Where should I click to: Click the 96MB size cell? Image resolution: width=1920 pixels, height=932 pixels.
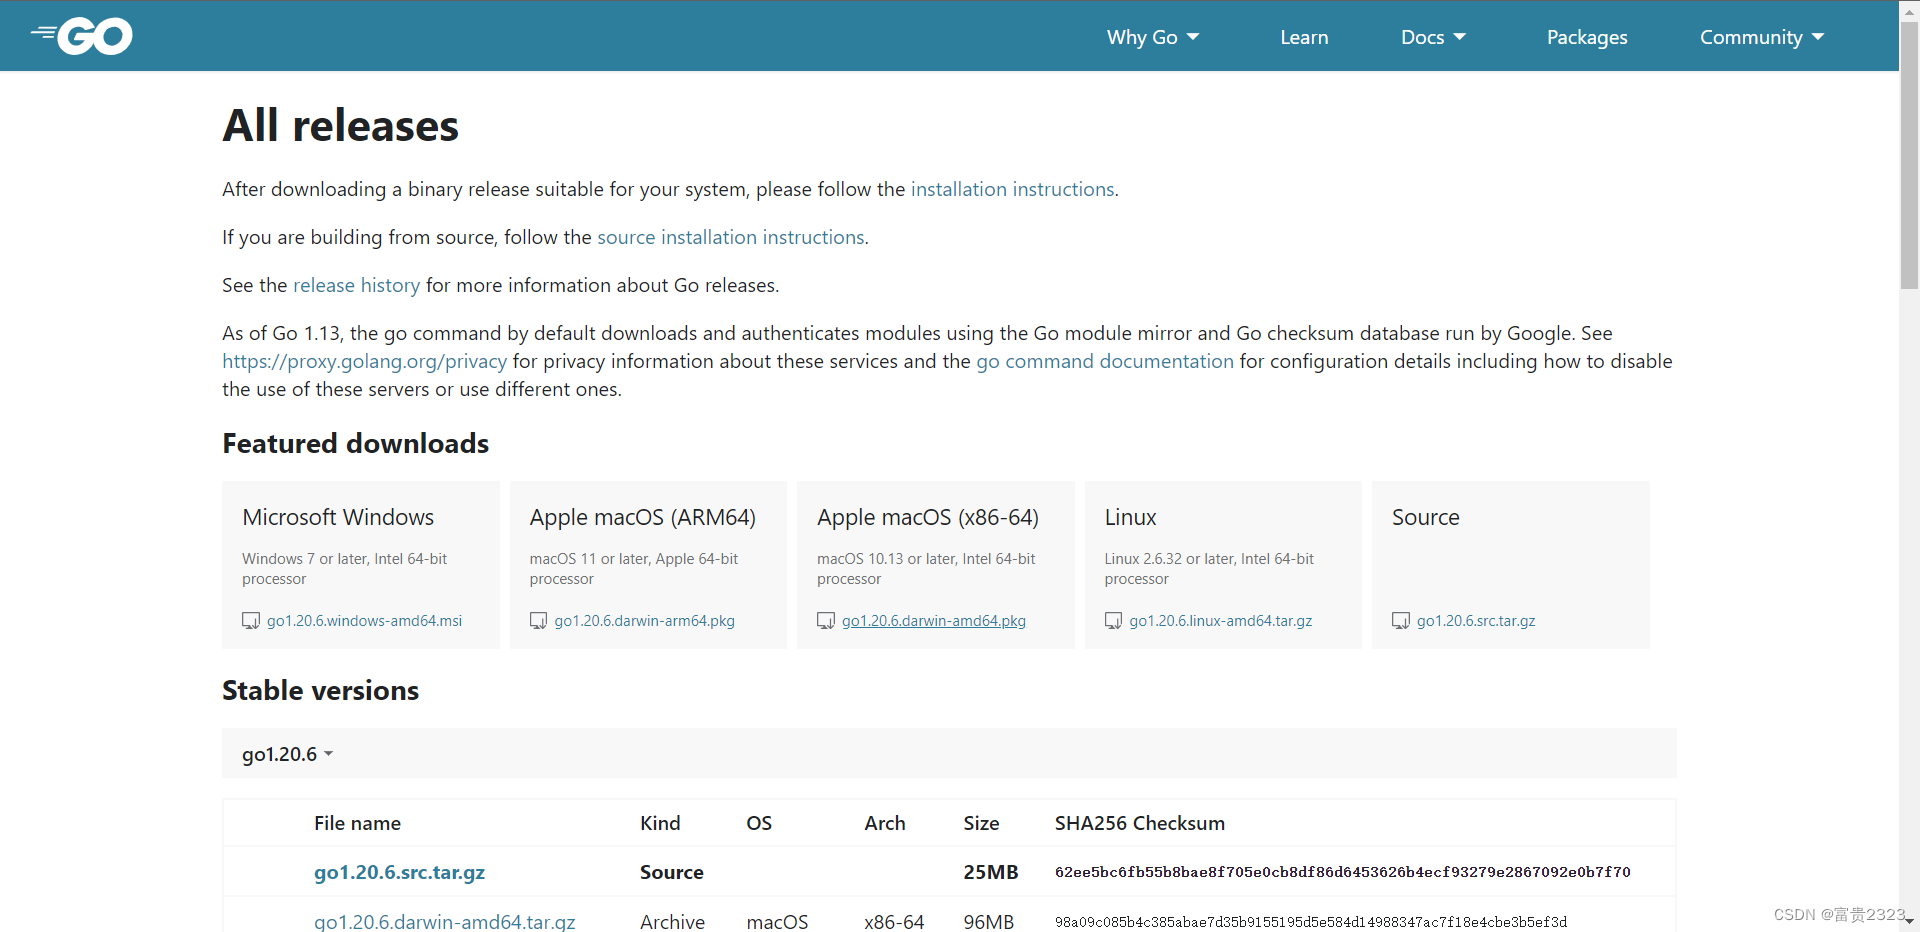click(x=989, y=921)
